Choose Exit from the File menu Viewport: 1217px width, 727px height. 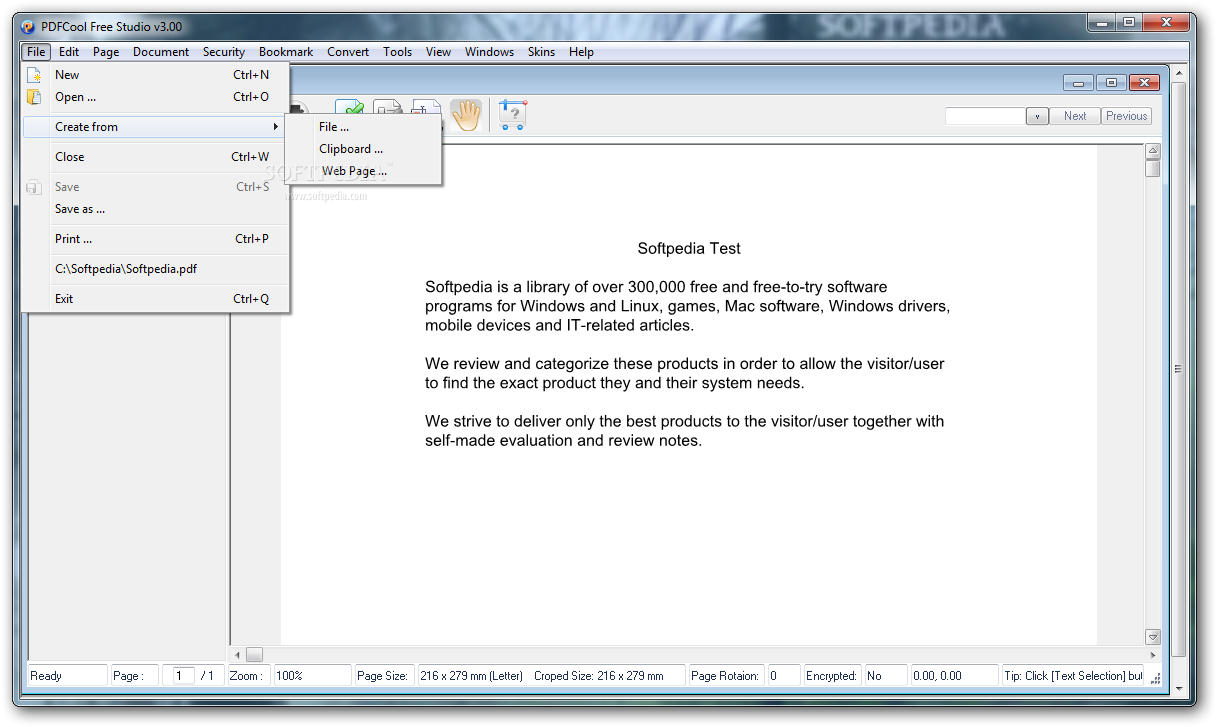point(156,299)
